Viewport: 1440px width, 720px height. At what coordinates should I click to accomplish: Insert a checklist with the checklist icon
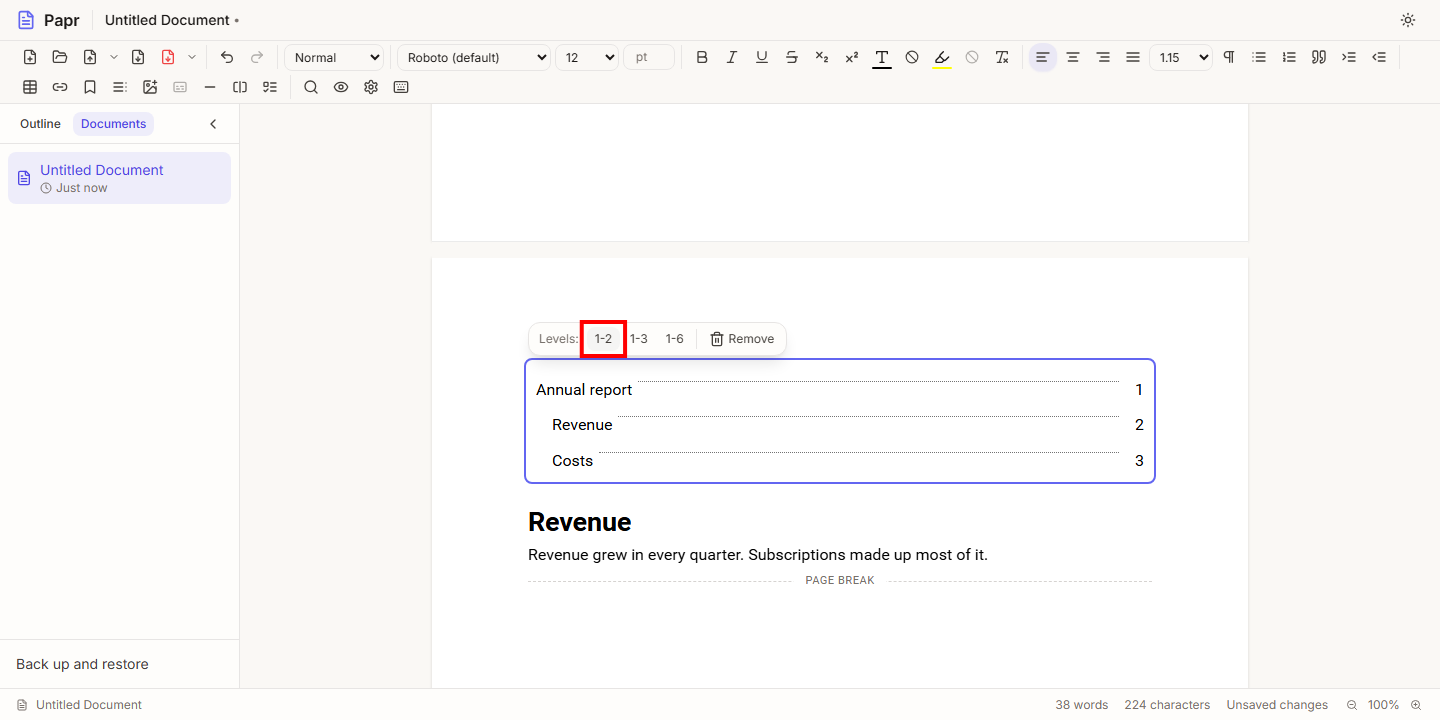pyautogui.click(x=270, y=87)
